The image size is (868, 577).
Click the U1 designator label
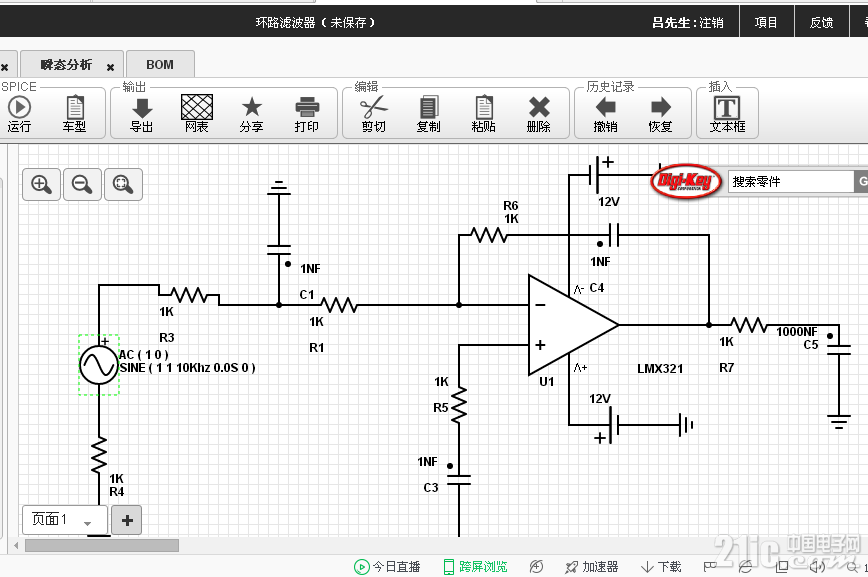[546, 382]
